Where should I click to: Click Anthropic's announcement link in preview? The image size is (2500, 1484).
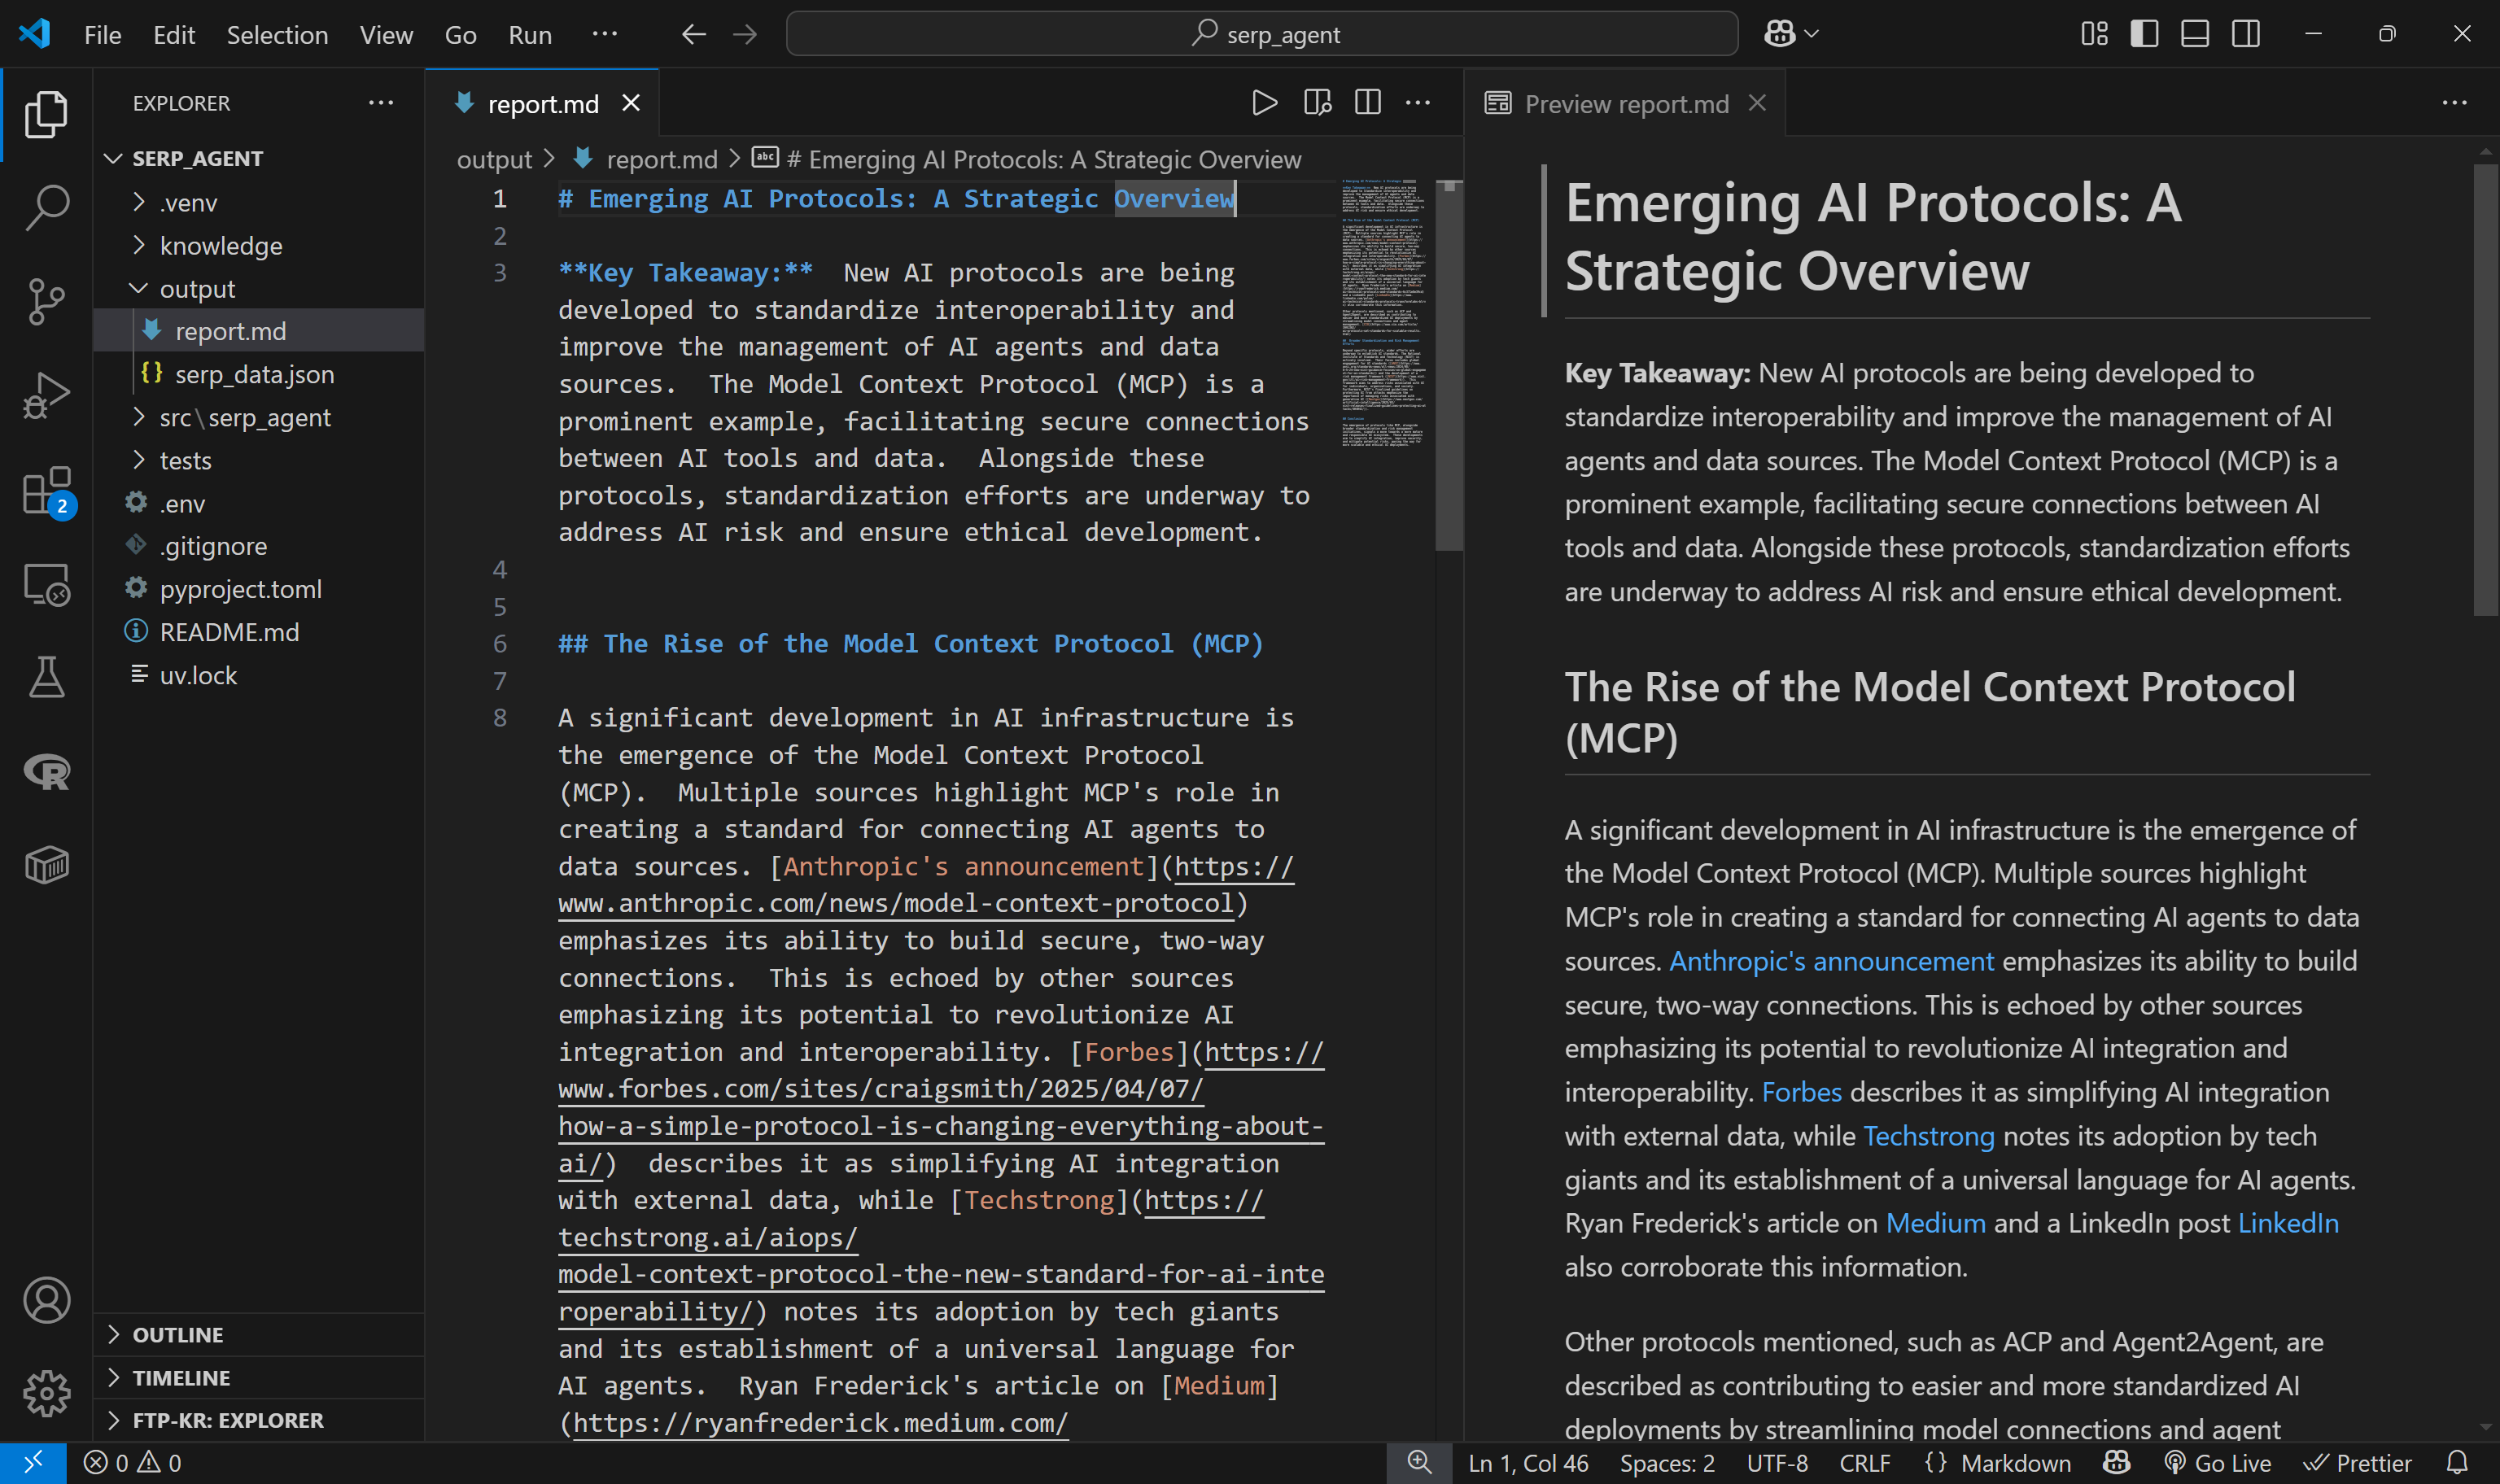point(1831,961)
